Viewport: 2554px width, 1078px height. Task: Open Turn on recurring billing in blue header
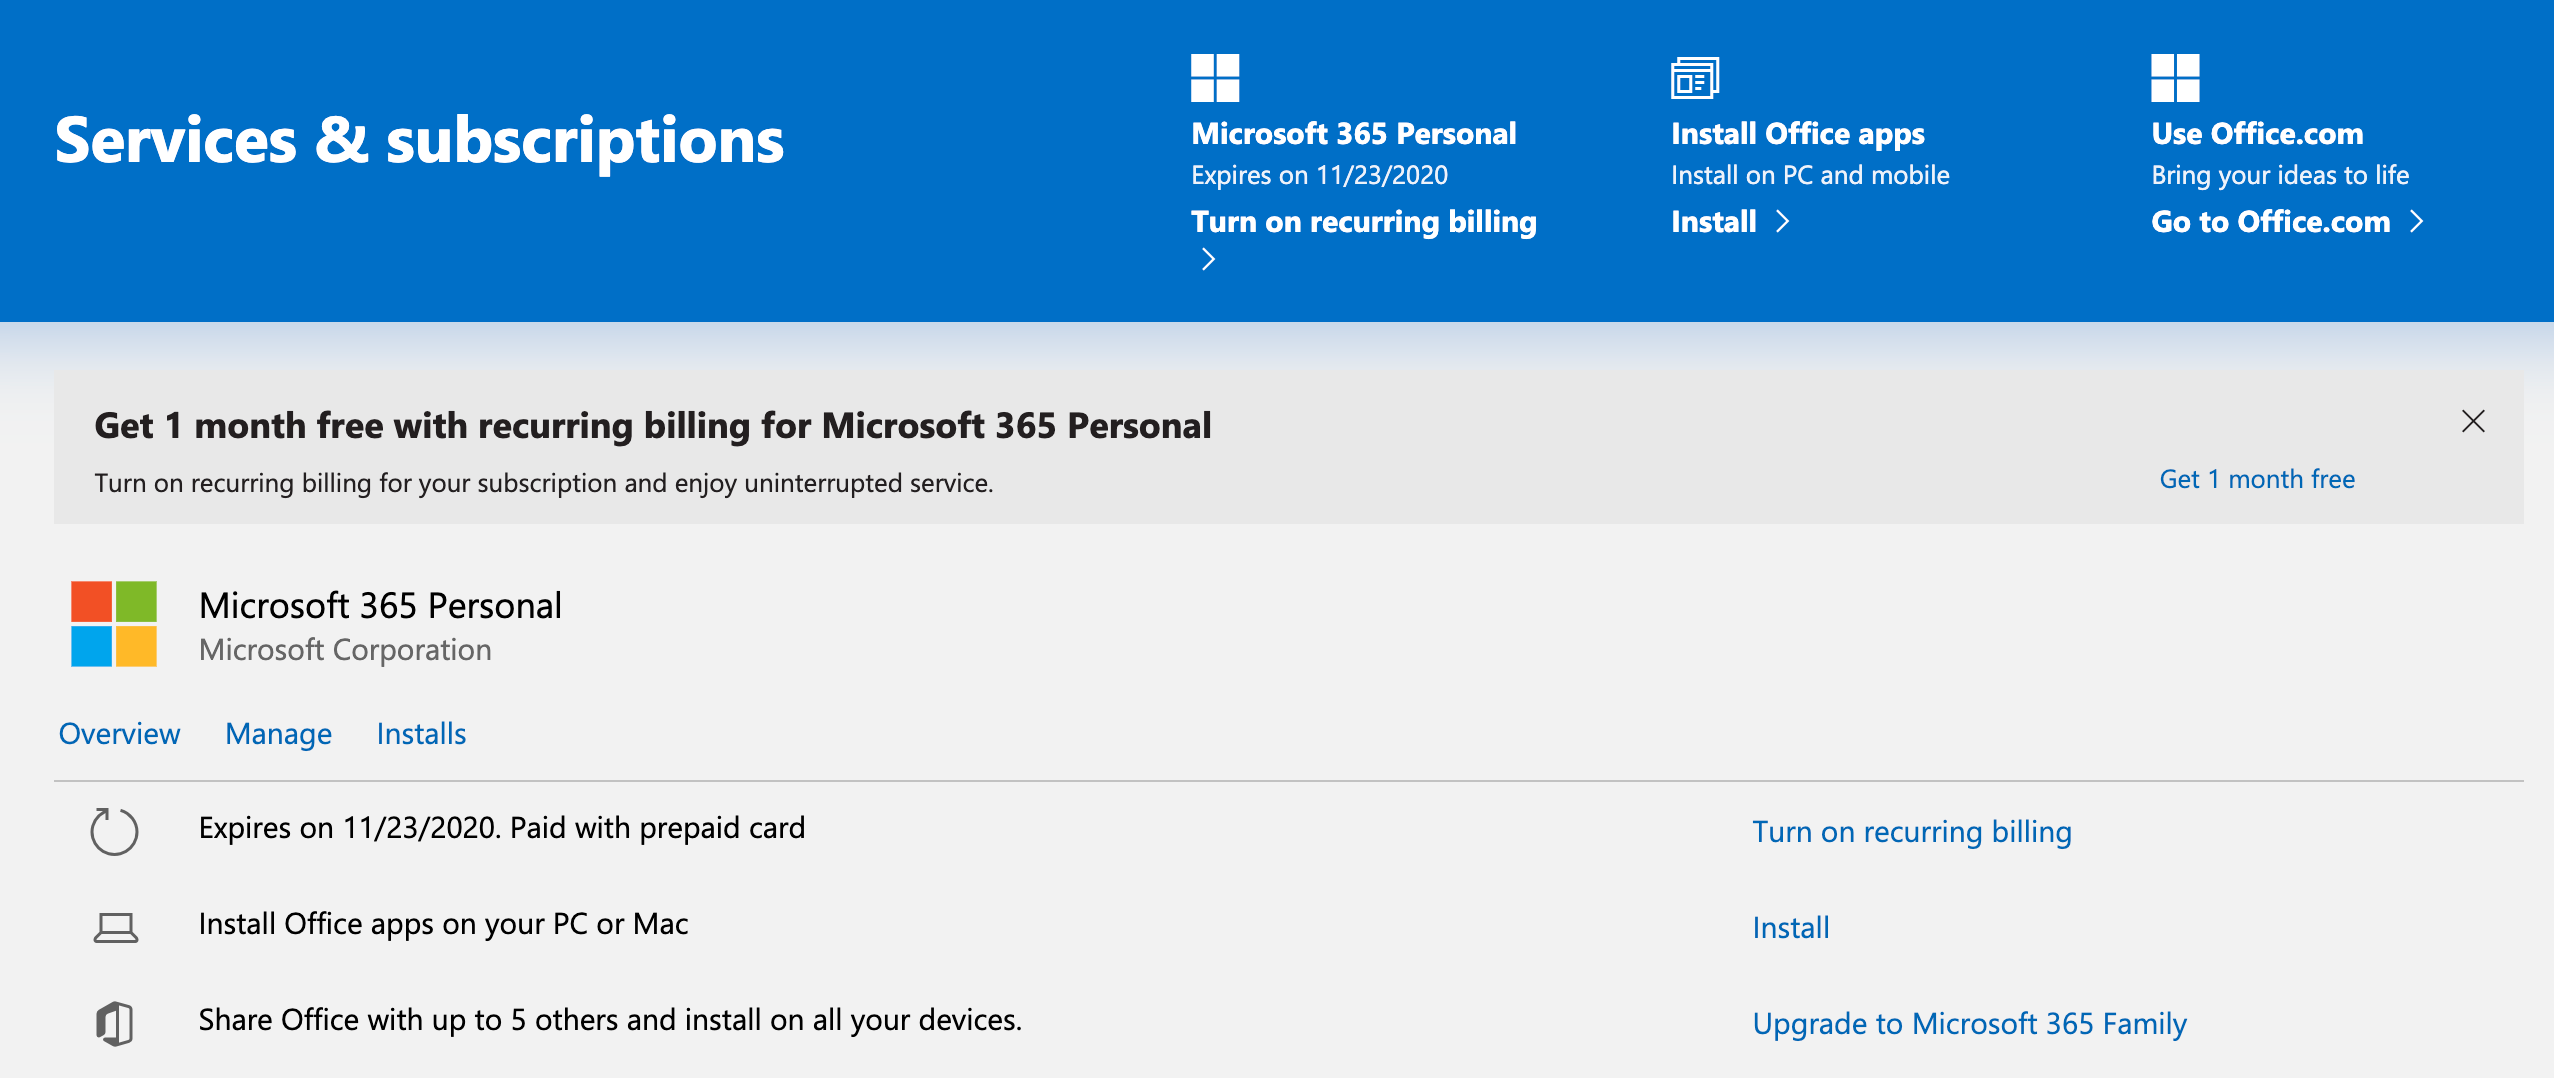click(1364, 221)
